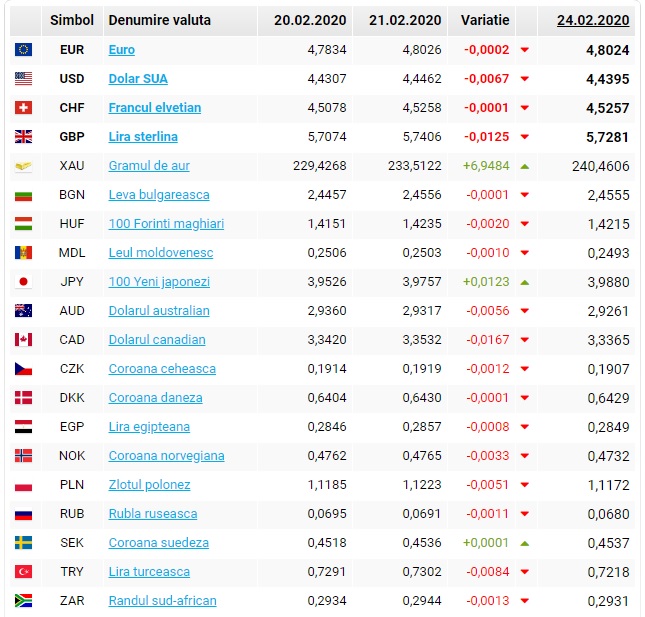Click the Turkish flag icon
Viewport: 645px width, 617px height.
click(23, 572)
